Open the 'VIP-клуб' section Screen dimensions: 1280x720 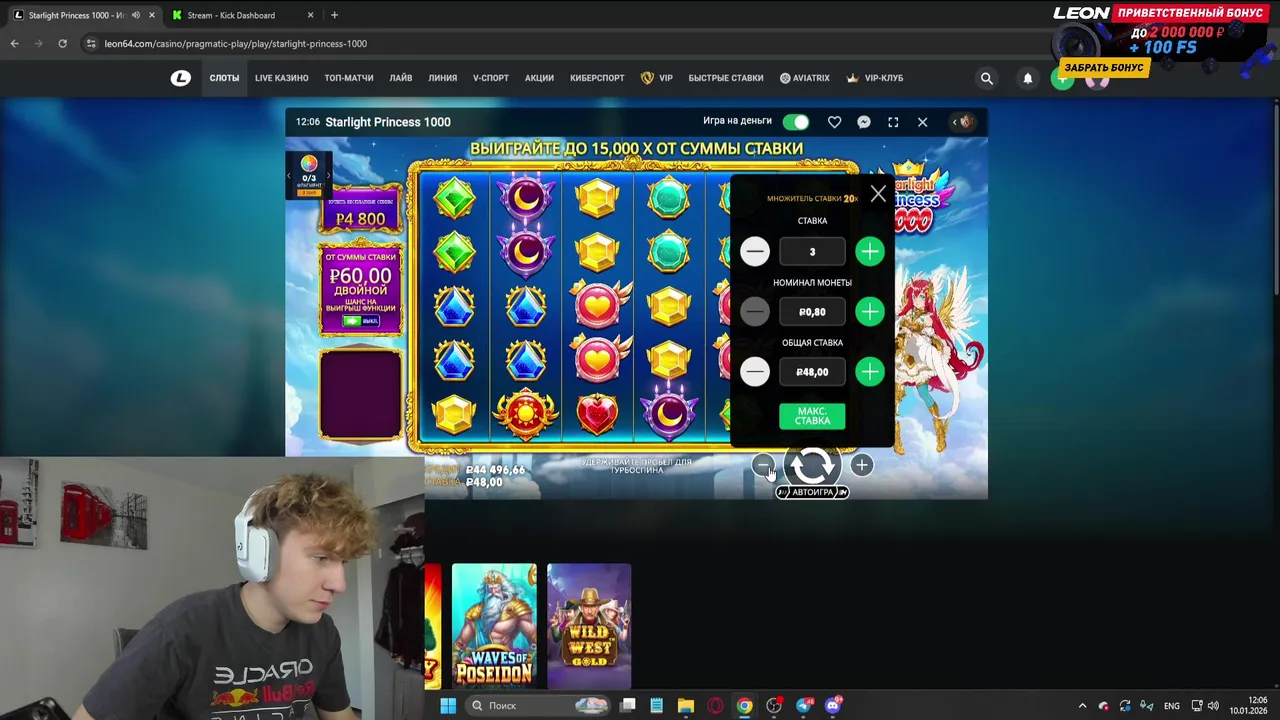click(x=875, y=78)
